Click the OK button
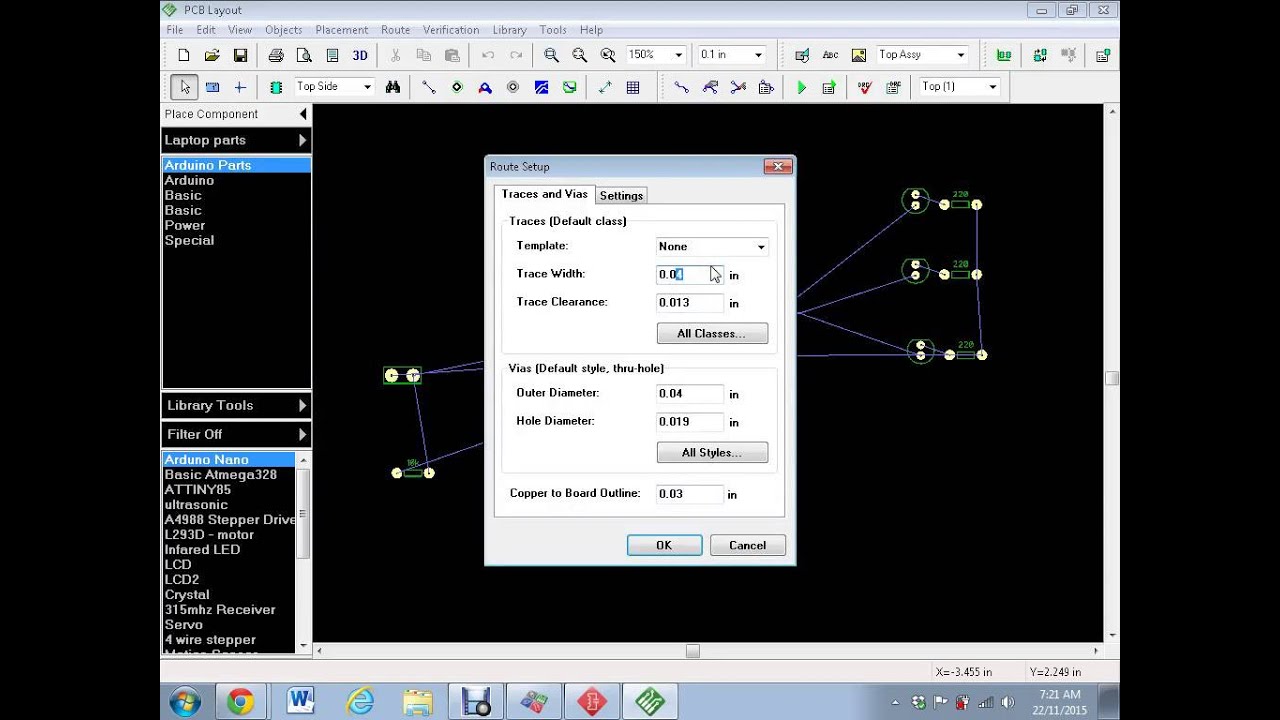 click(x=664, y=545)
